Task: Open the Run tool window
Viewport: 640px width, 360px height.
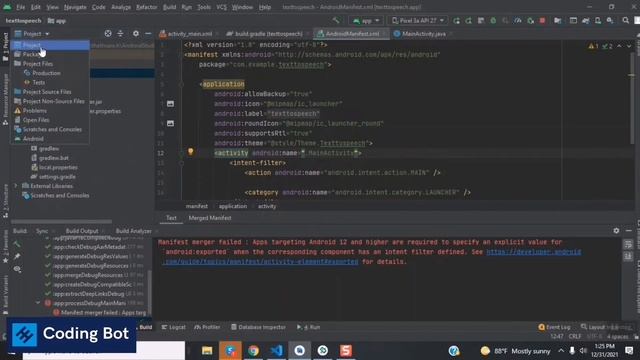Action: 309,327
